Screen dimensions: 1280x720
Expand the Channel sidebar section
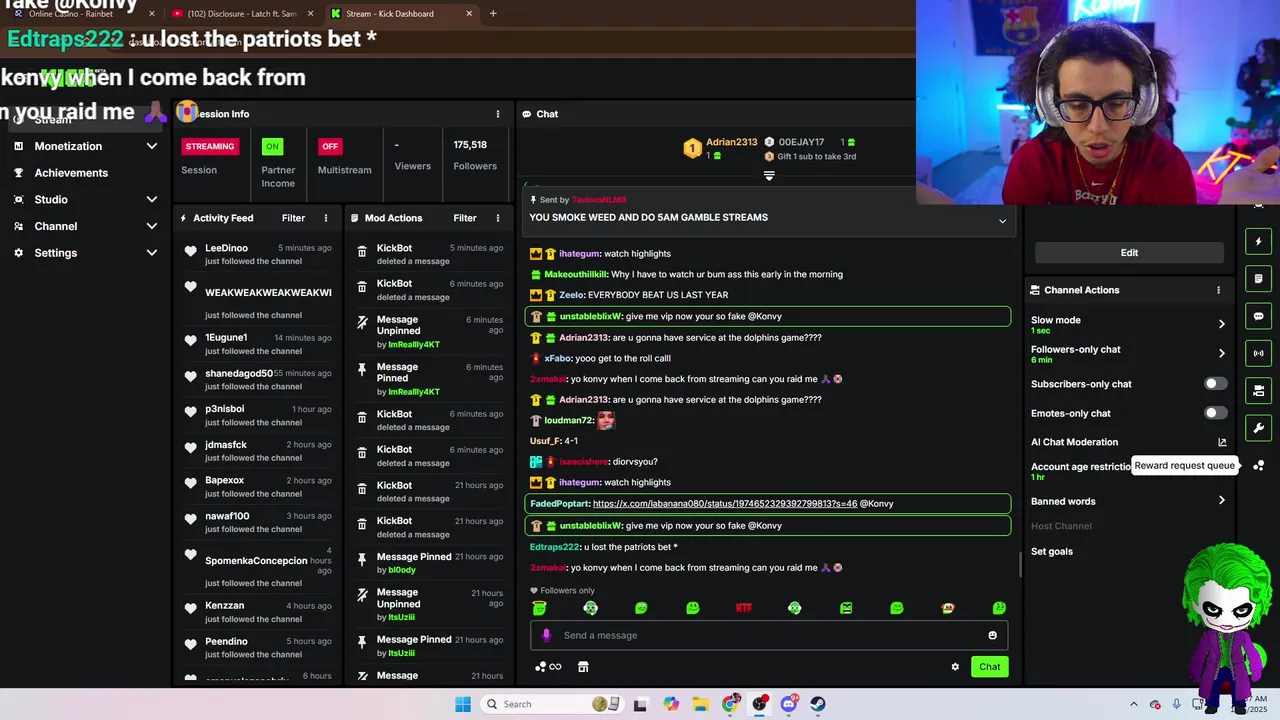[152, 226]
